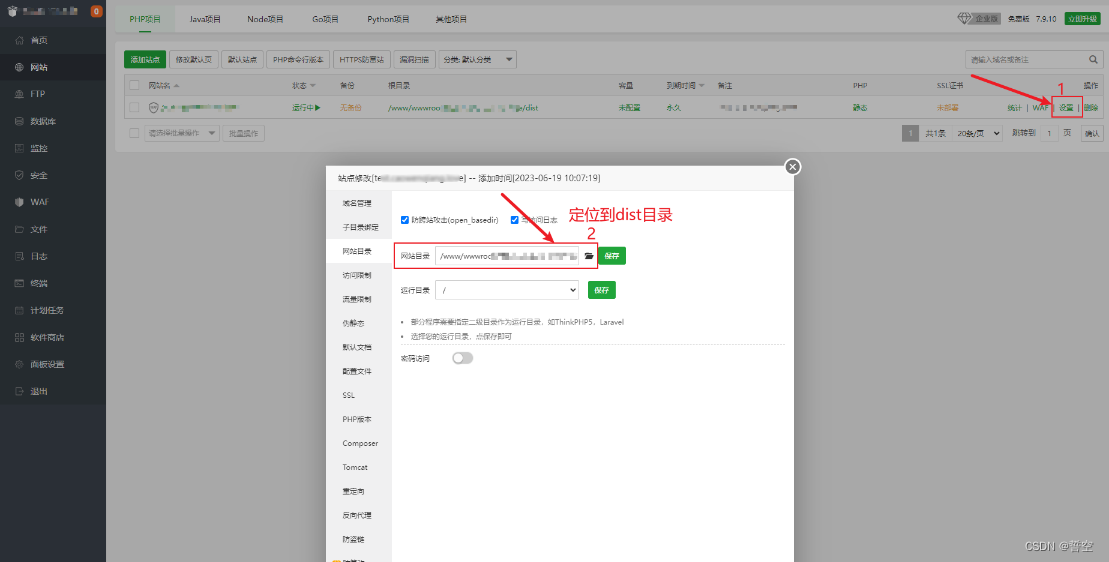Click the 数据库 database icon in sidebar
Image resolution: width=1109 pixels, height=562 pixels.
point(19,122)
